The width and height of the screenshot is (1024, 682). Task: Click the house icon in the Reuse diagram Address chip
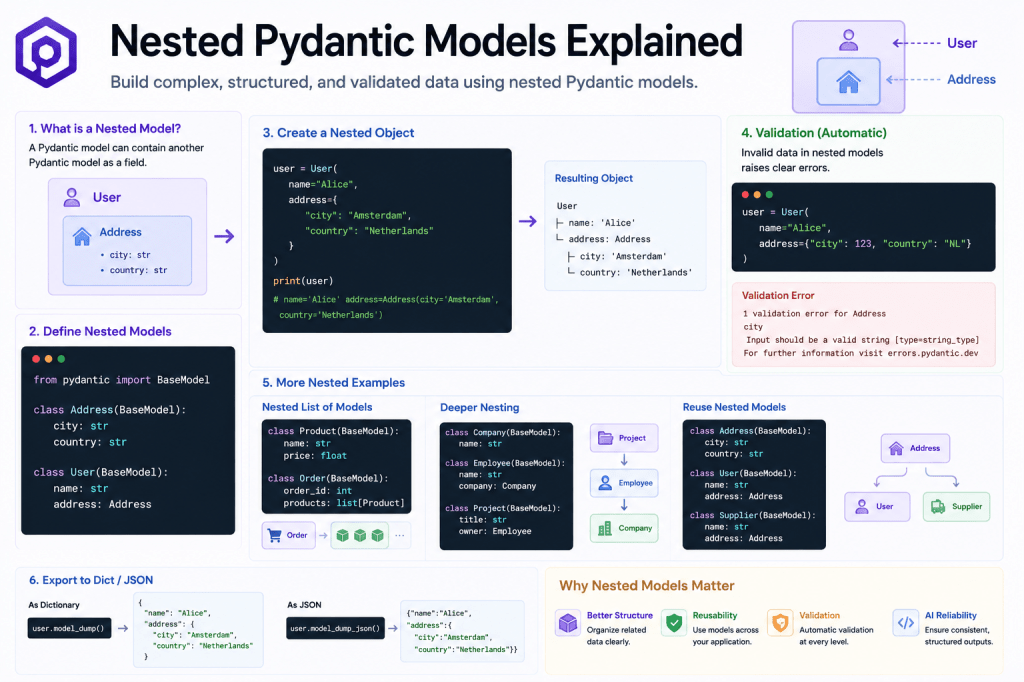(896, 448)
